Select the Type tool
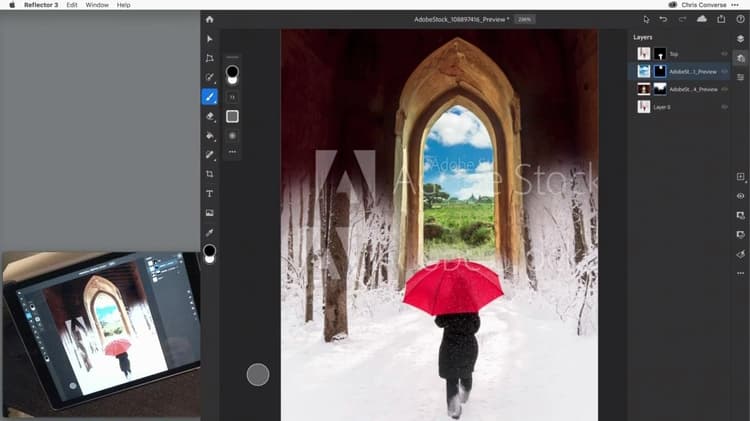750x421 pixels. [210, 194]
